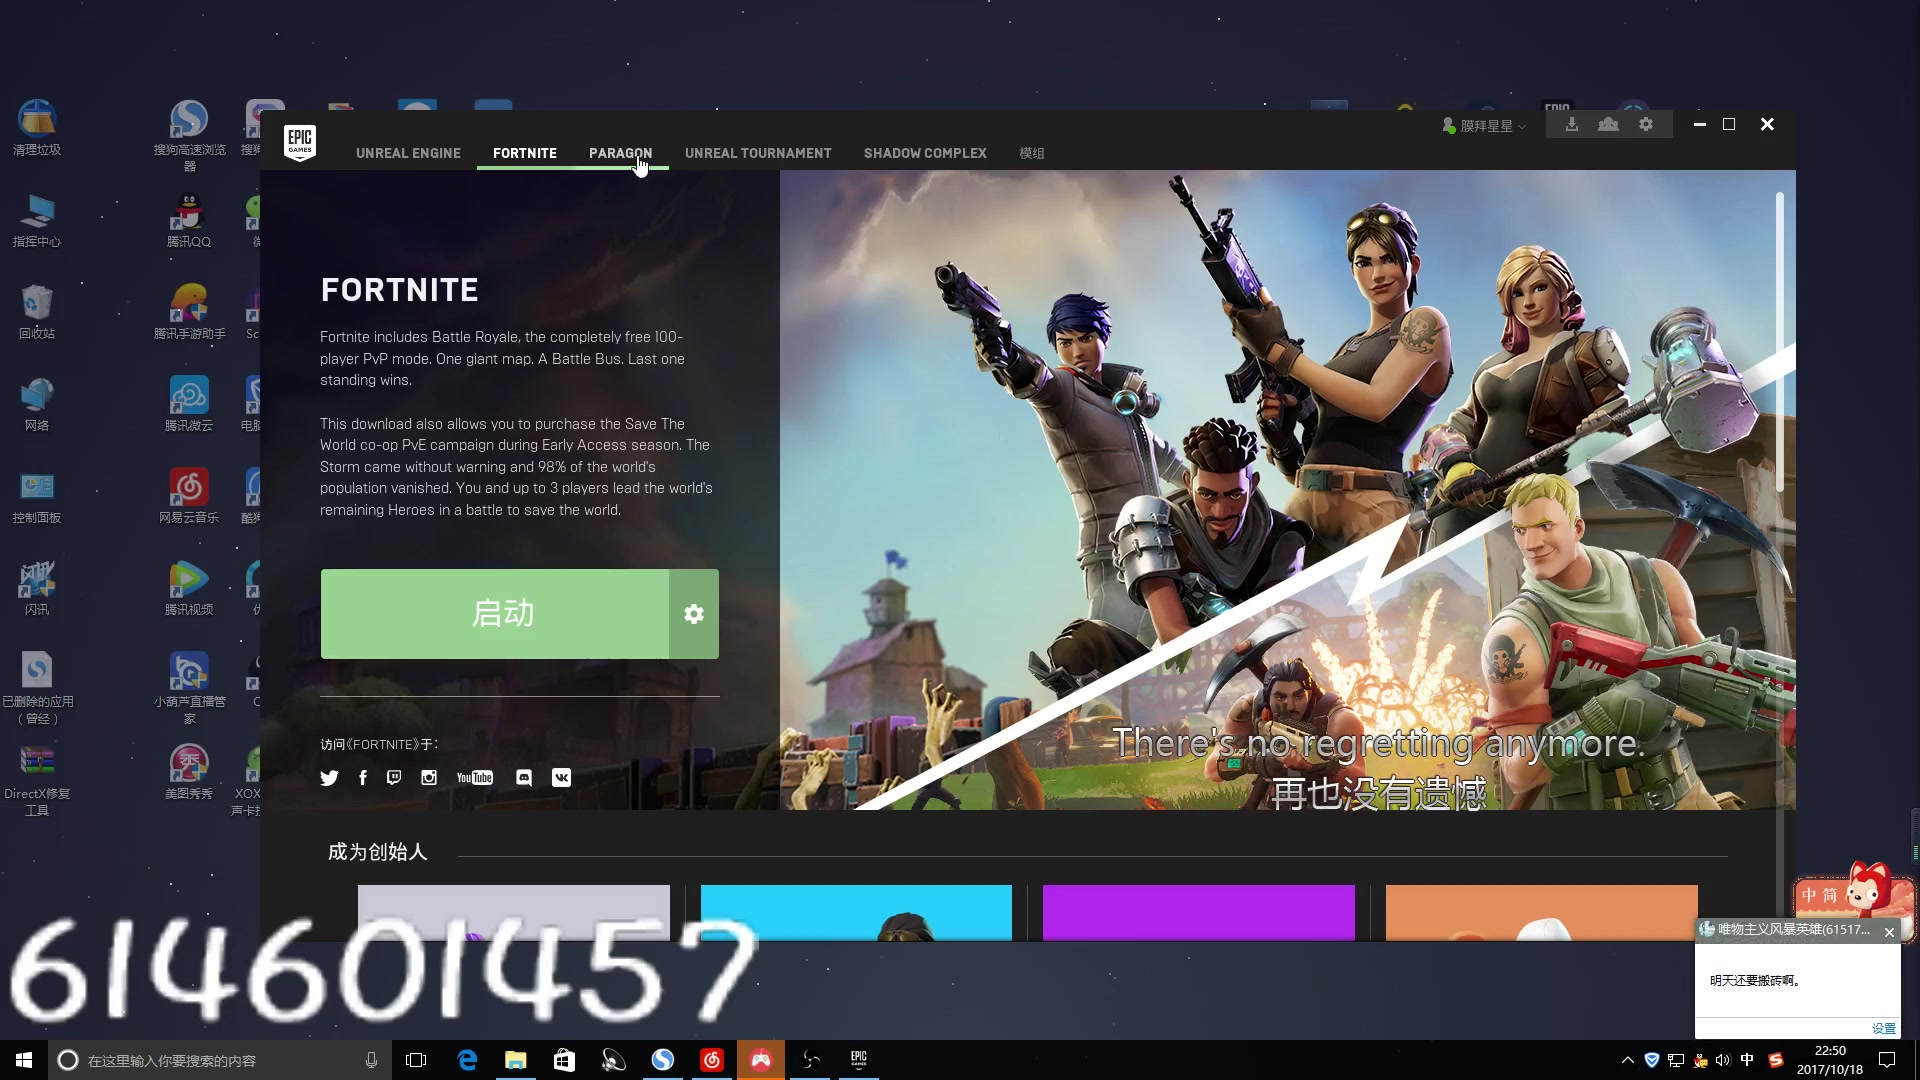Open the friends list icon
The height and width of the screenshot is (1080, 1920).
click(x=1608, y=125)
